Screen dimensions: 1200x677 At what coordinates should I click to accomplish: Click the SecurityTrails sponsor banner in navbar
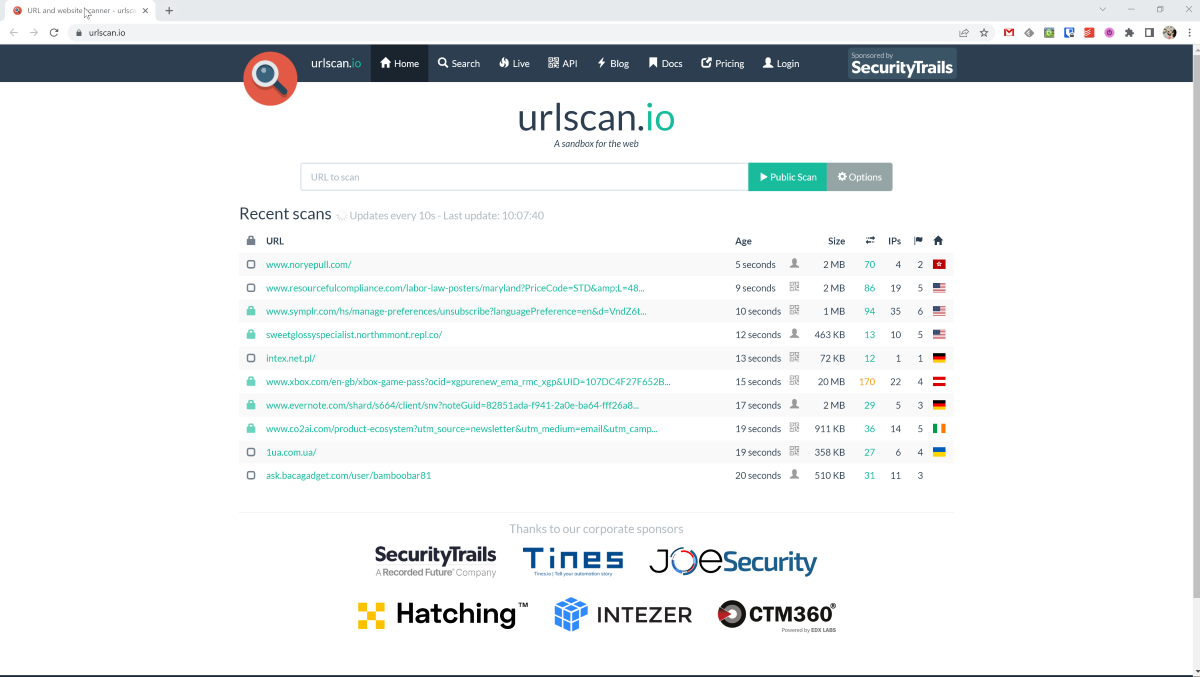[902, 63]
